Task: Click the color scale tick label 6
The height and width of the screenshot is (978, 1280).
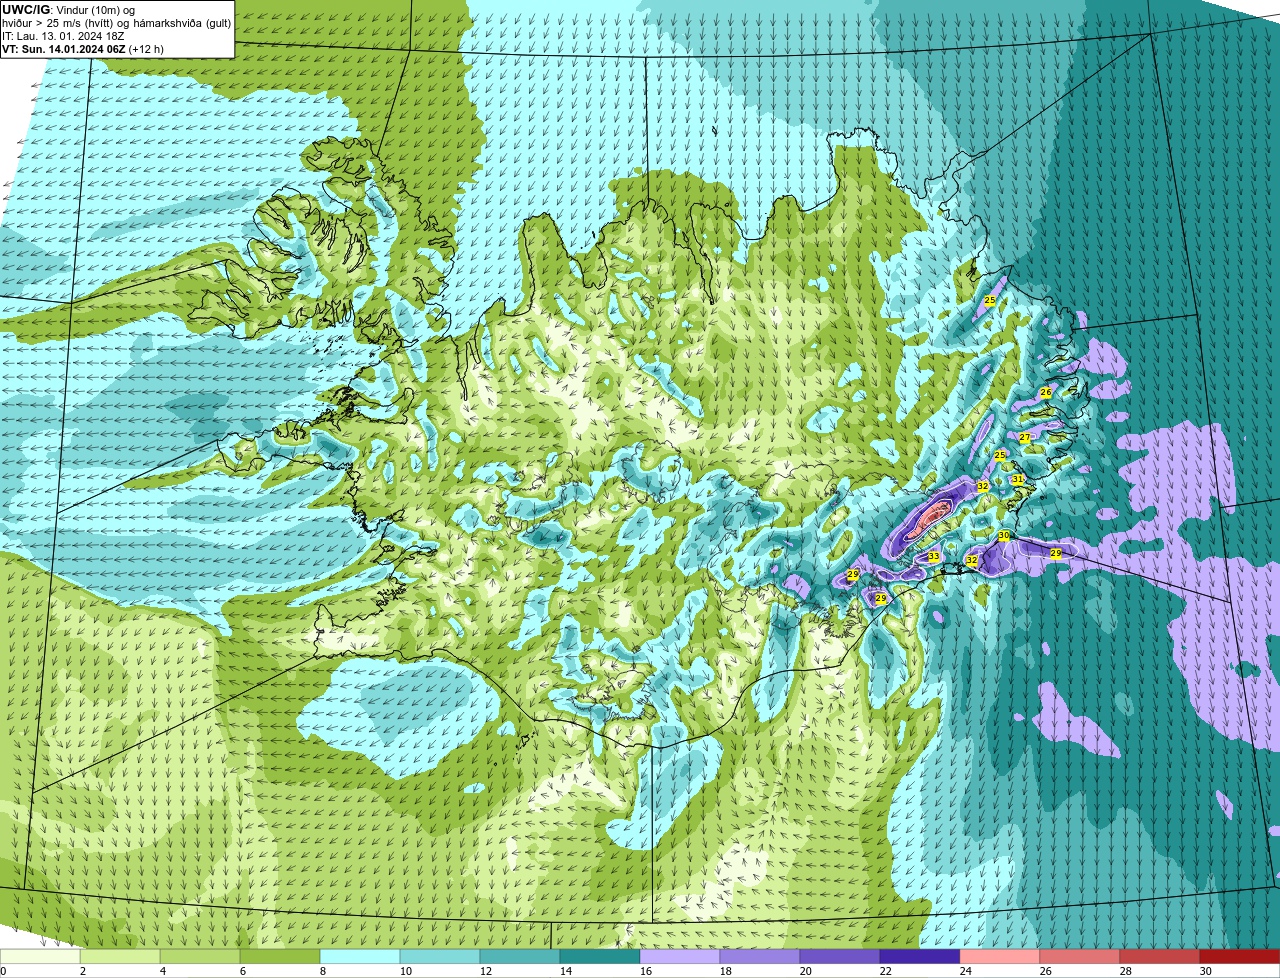Action: (243, 971)
